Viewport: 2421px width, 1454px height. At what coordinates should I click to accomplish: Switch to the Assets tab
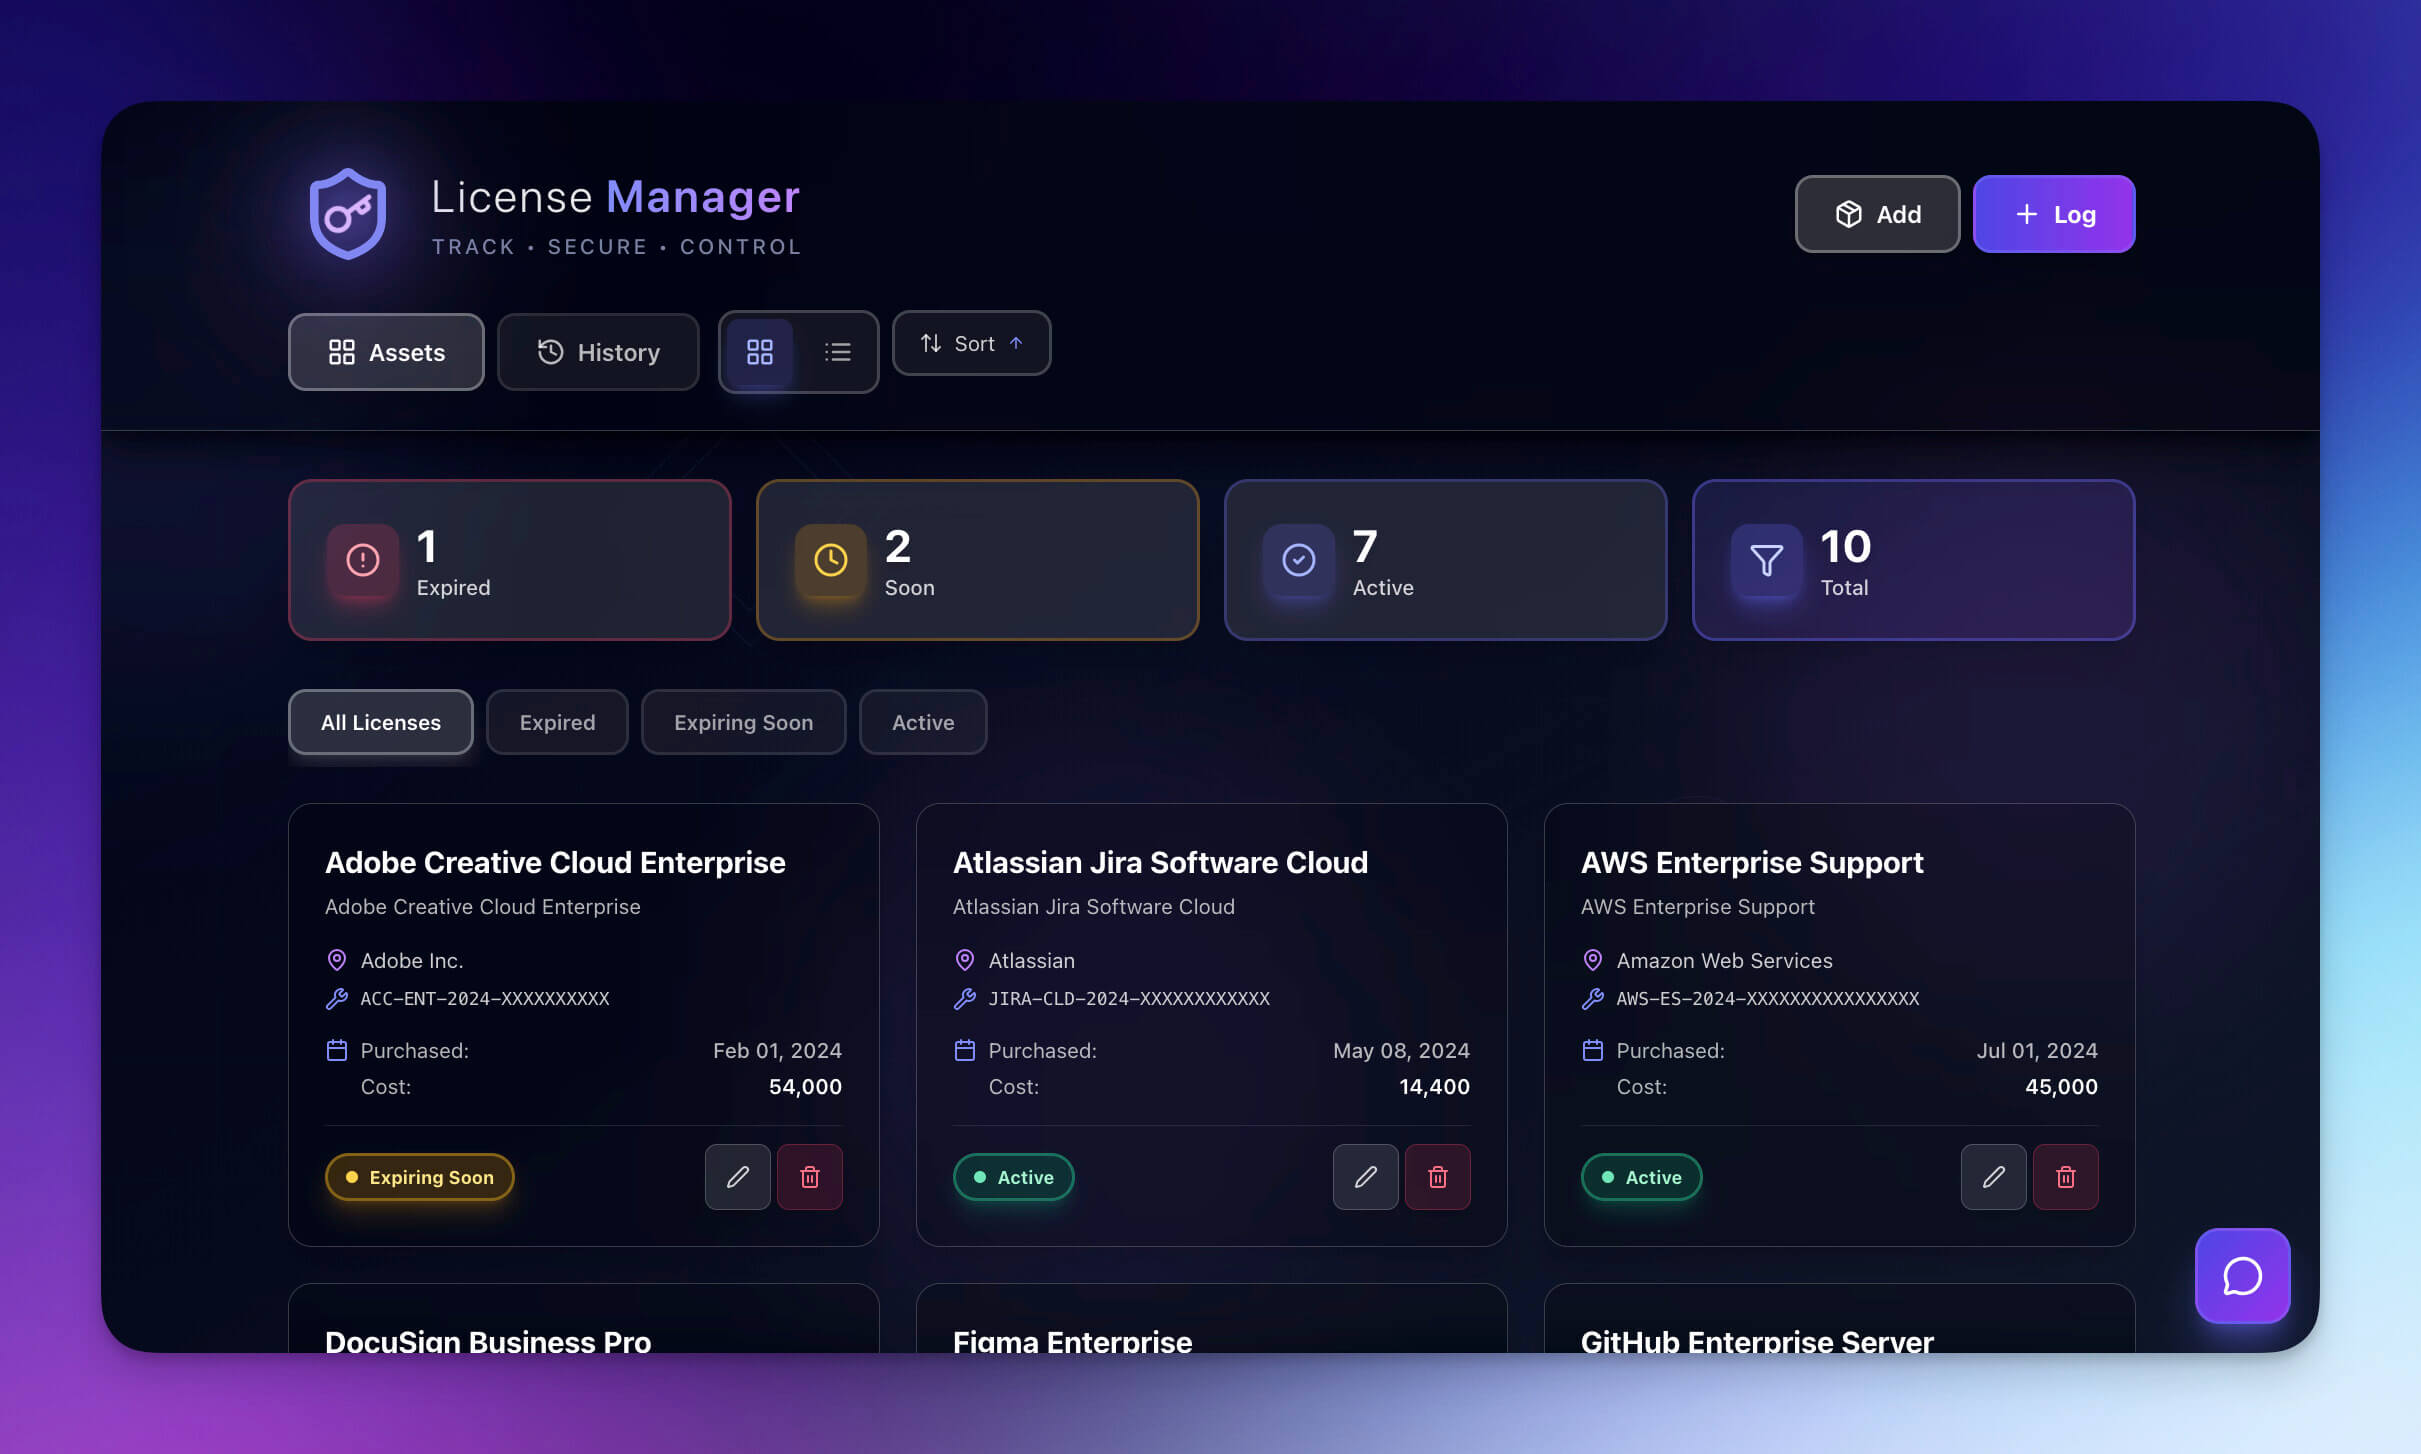pos(386,352)
